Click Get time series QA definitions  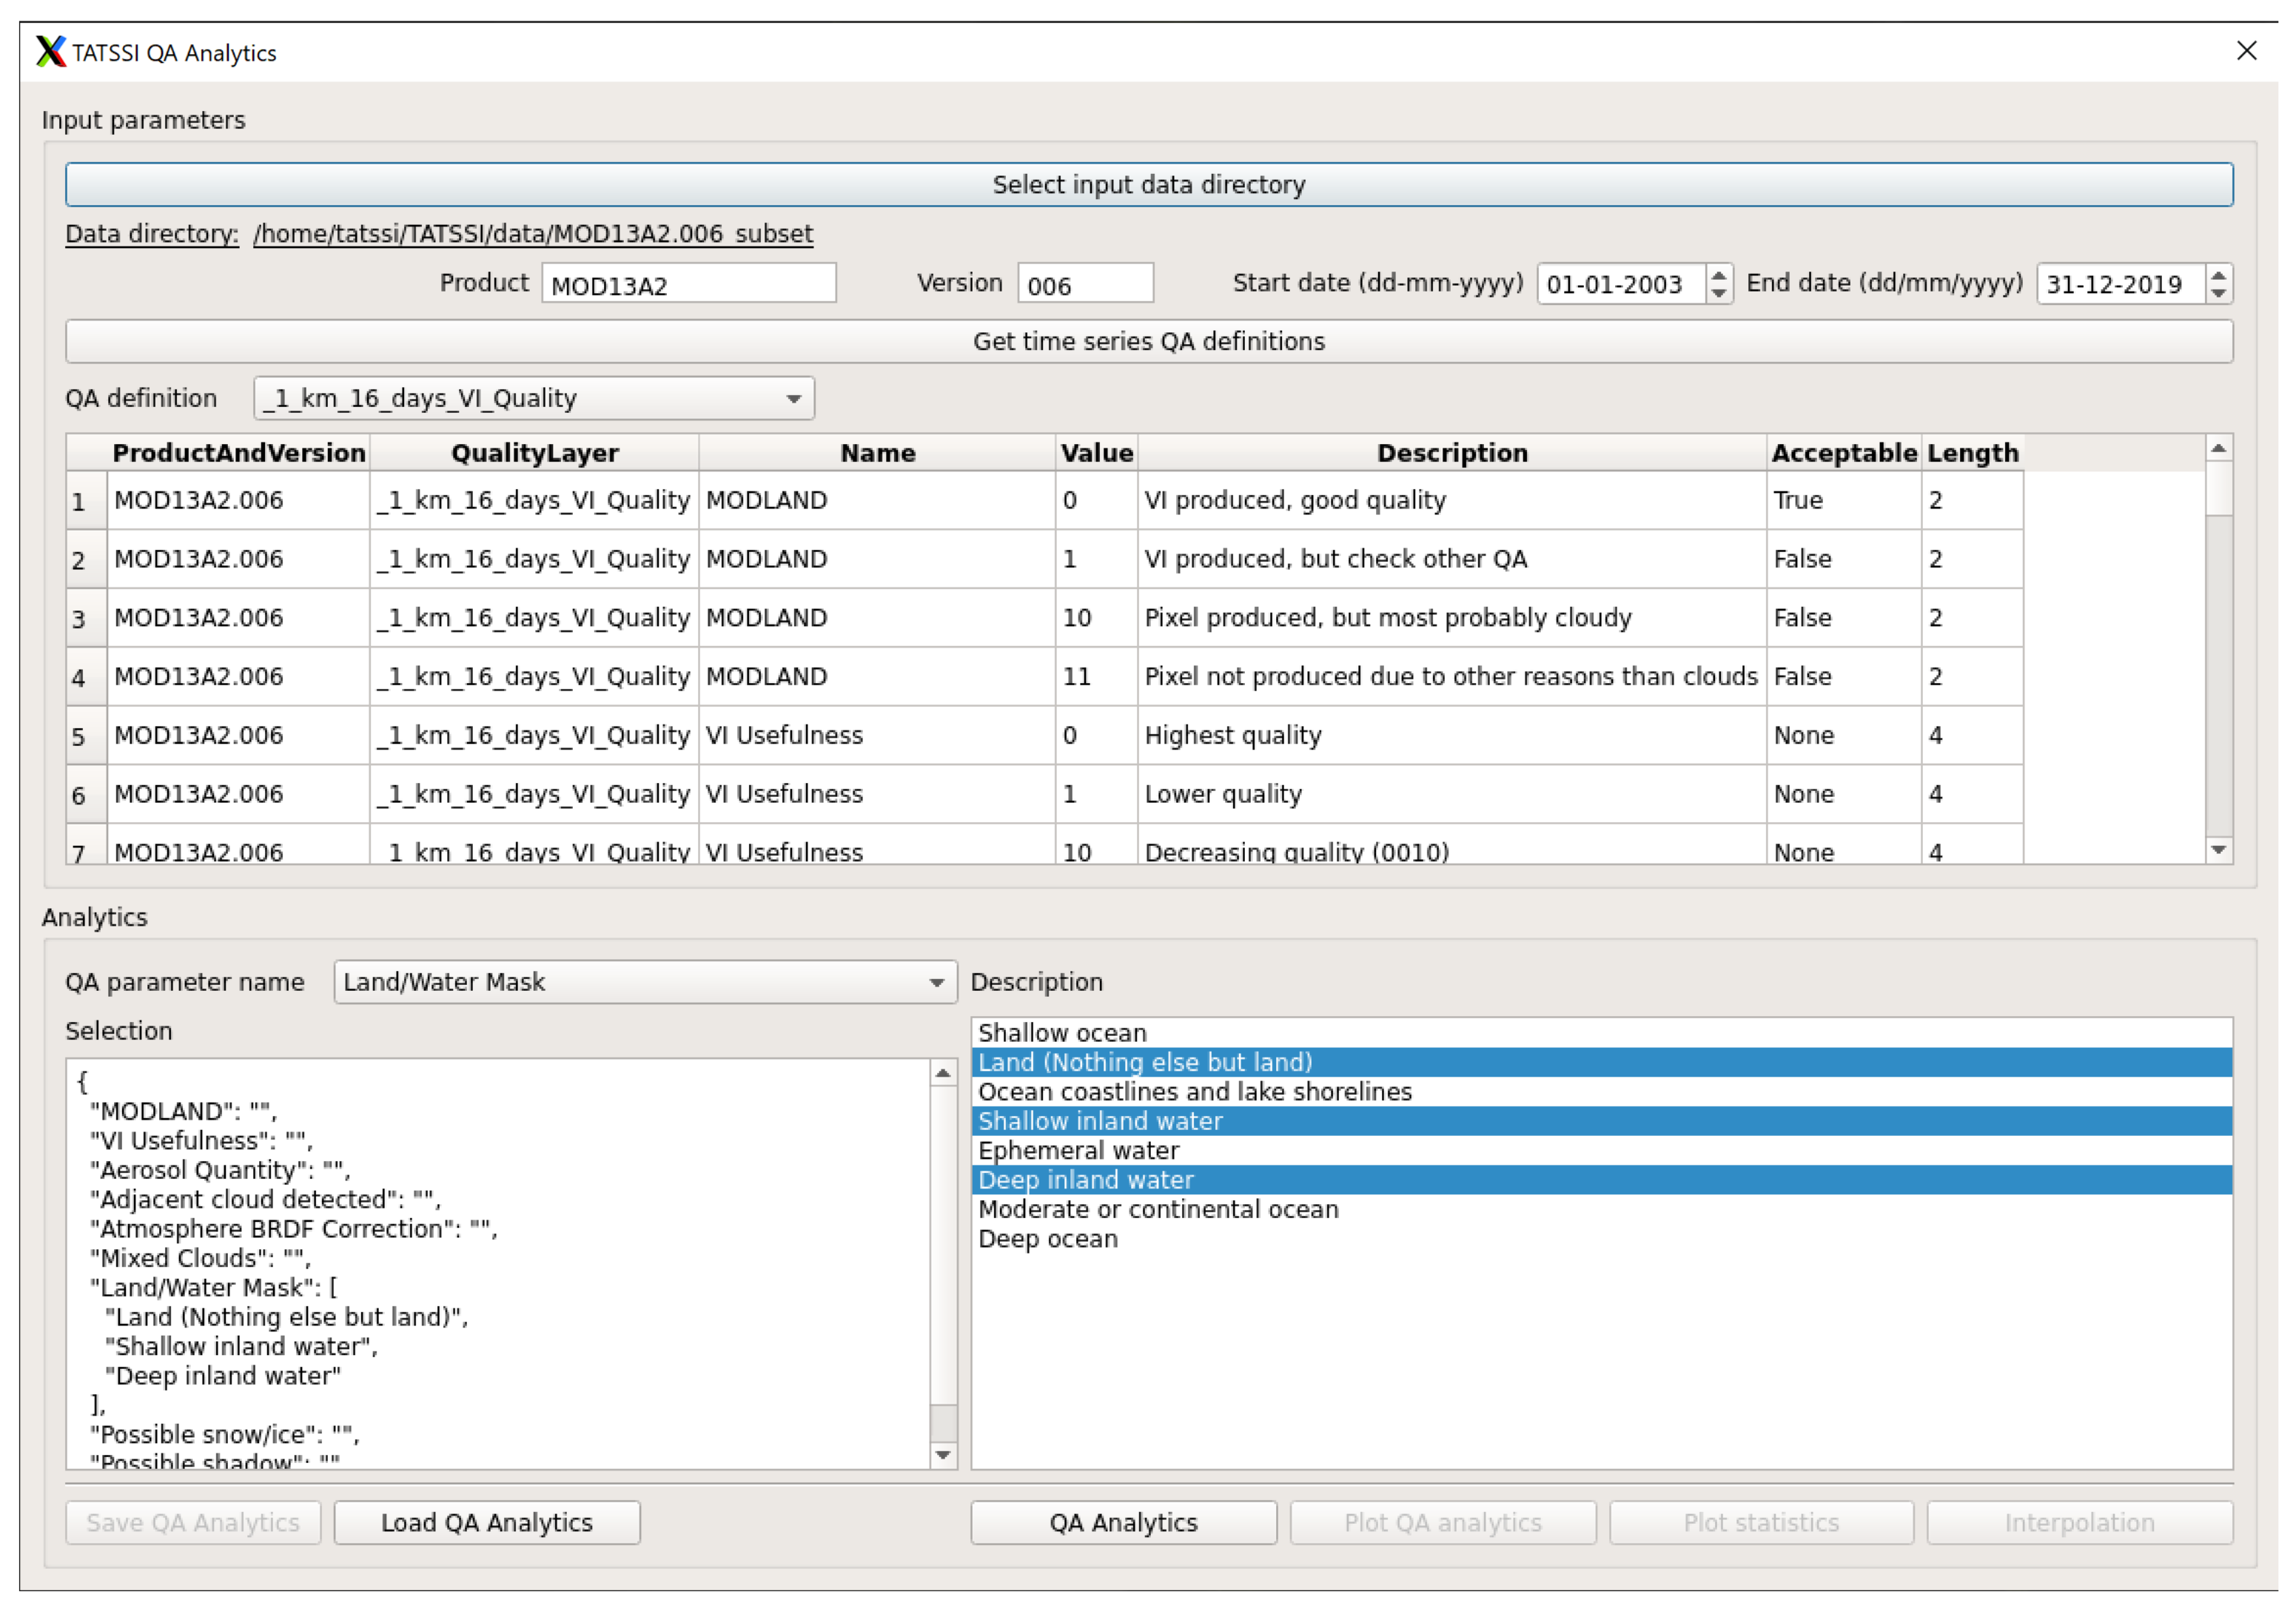click(1148, 342)
